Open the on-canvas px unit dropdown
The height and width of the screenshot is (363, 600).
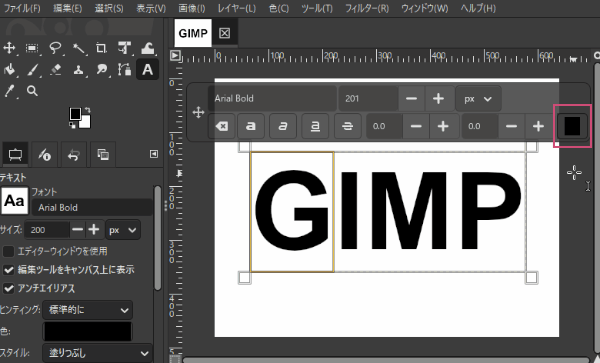pyautogui.click(x=478, y=99)
